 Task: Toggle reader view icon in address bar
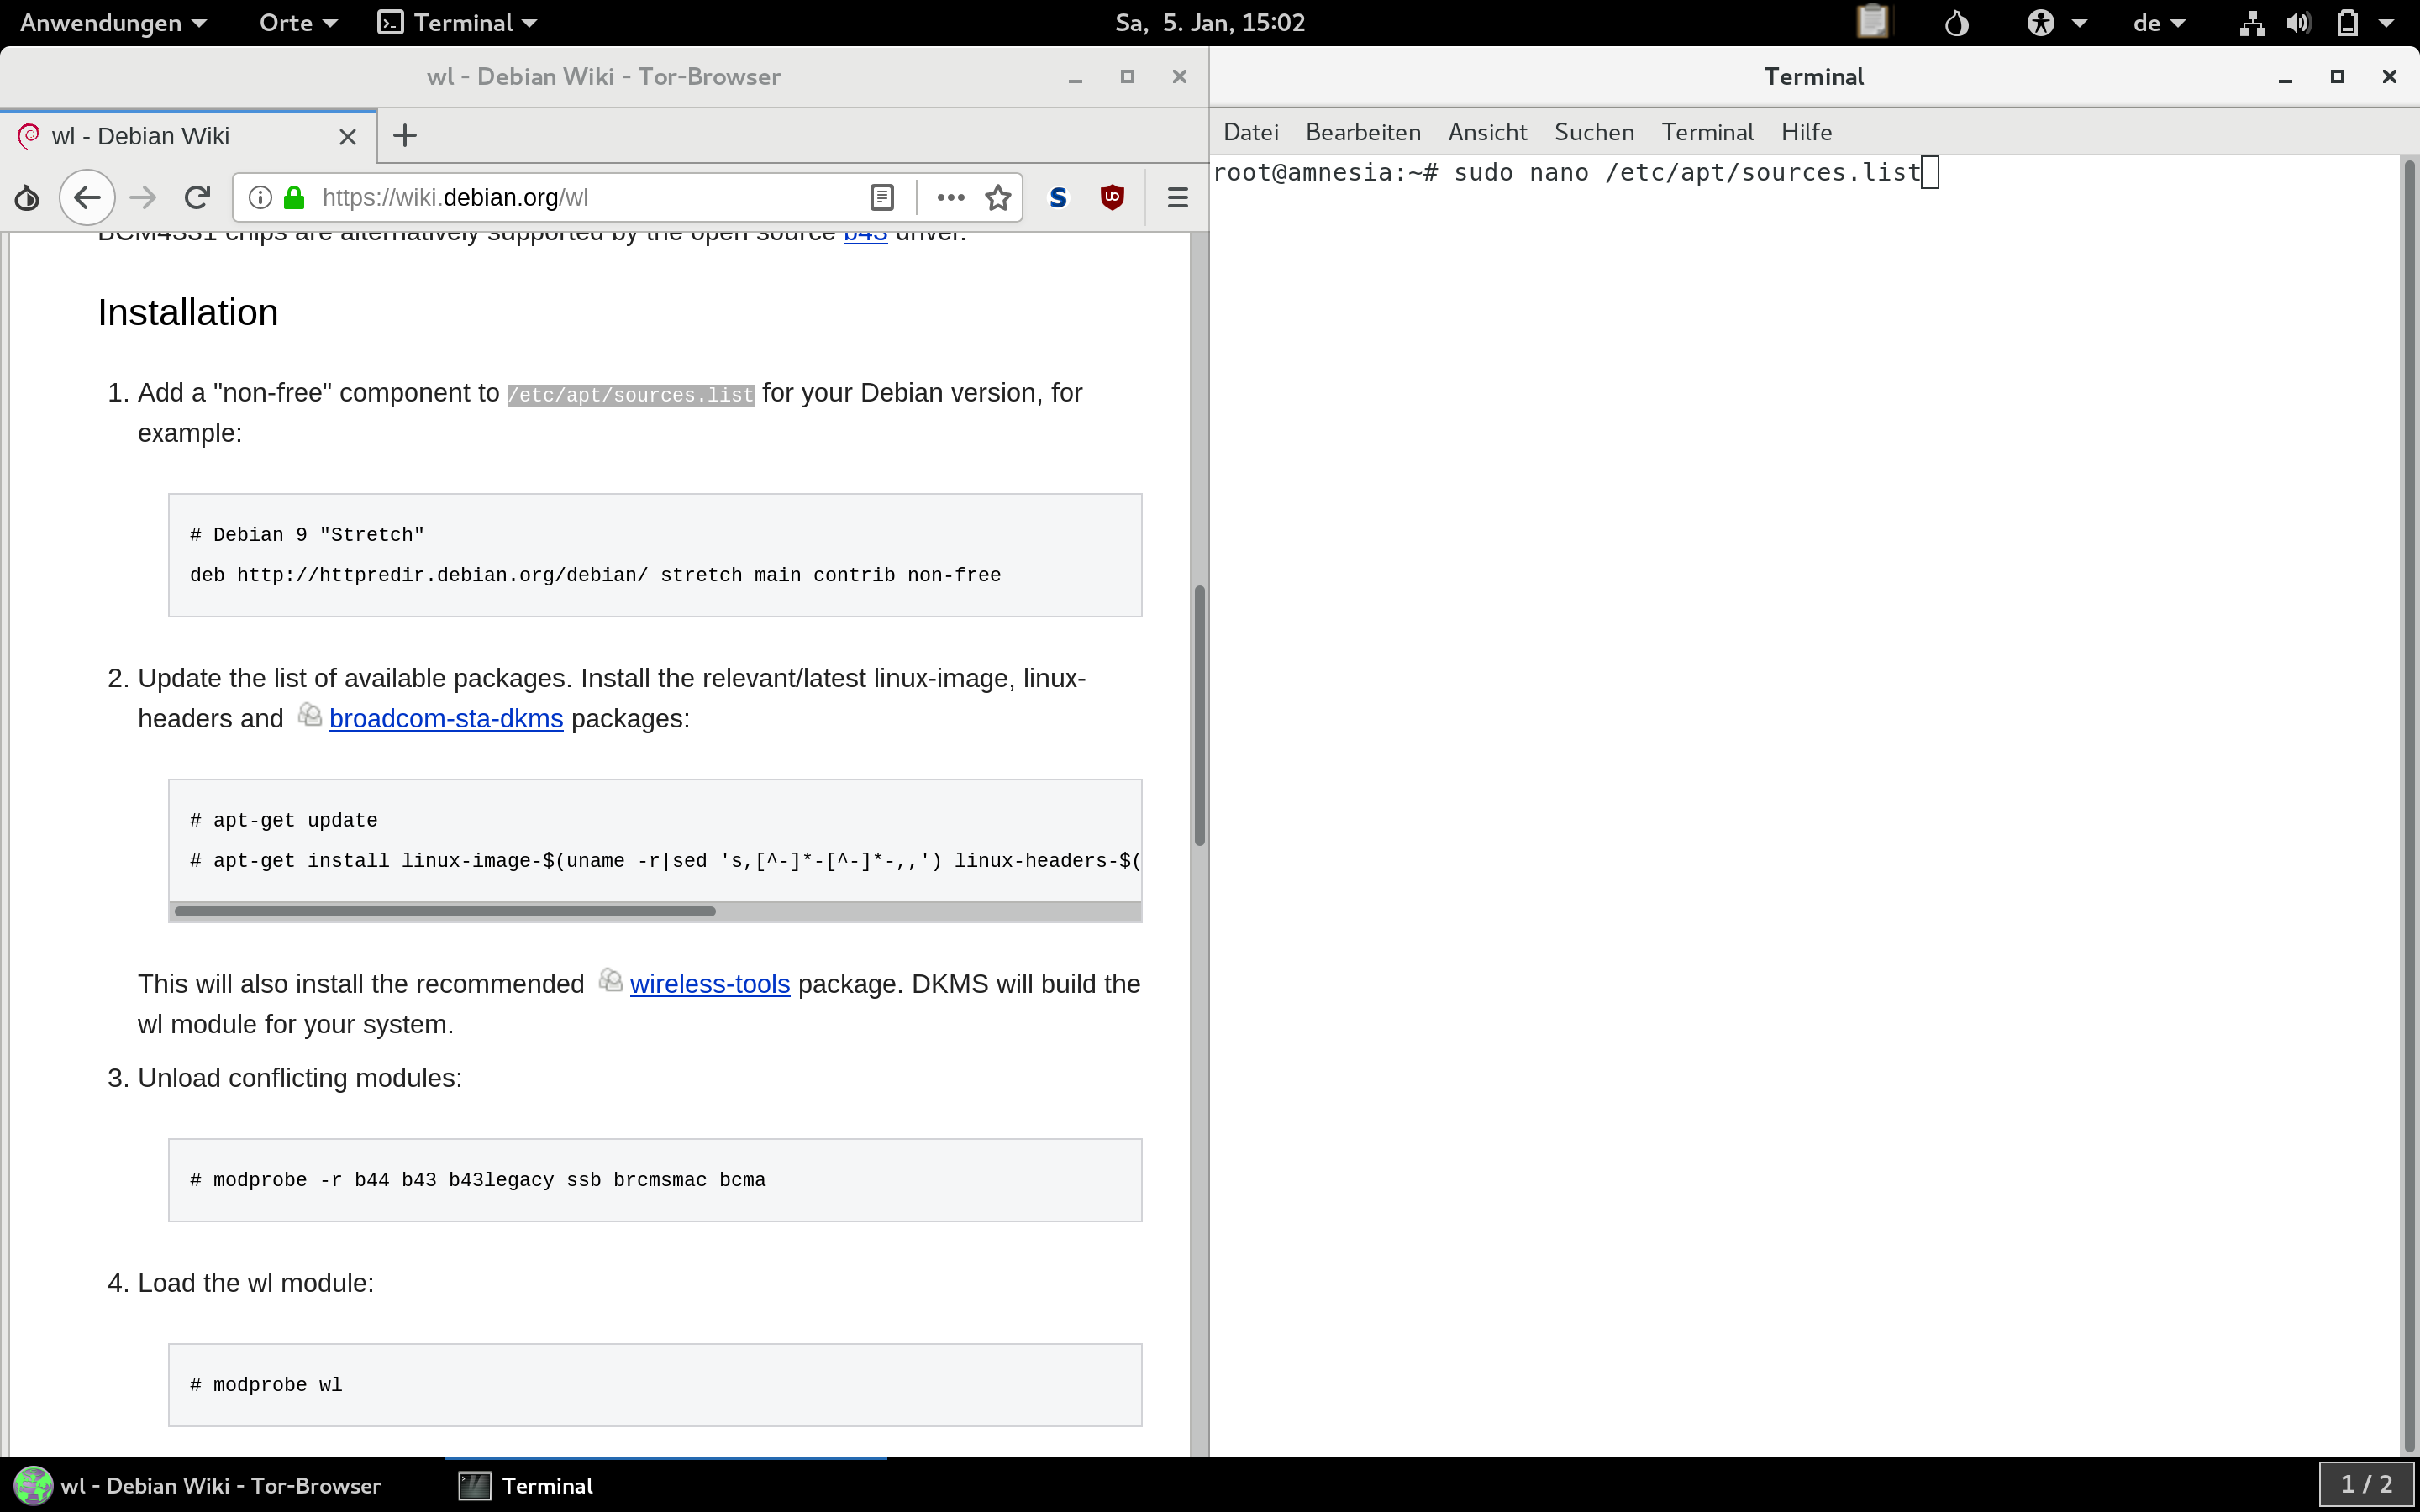click(x=881, y=198)
